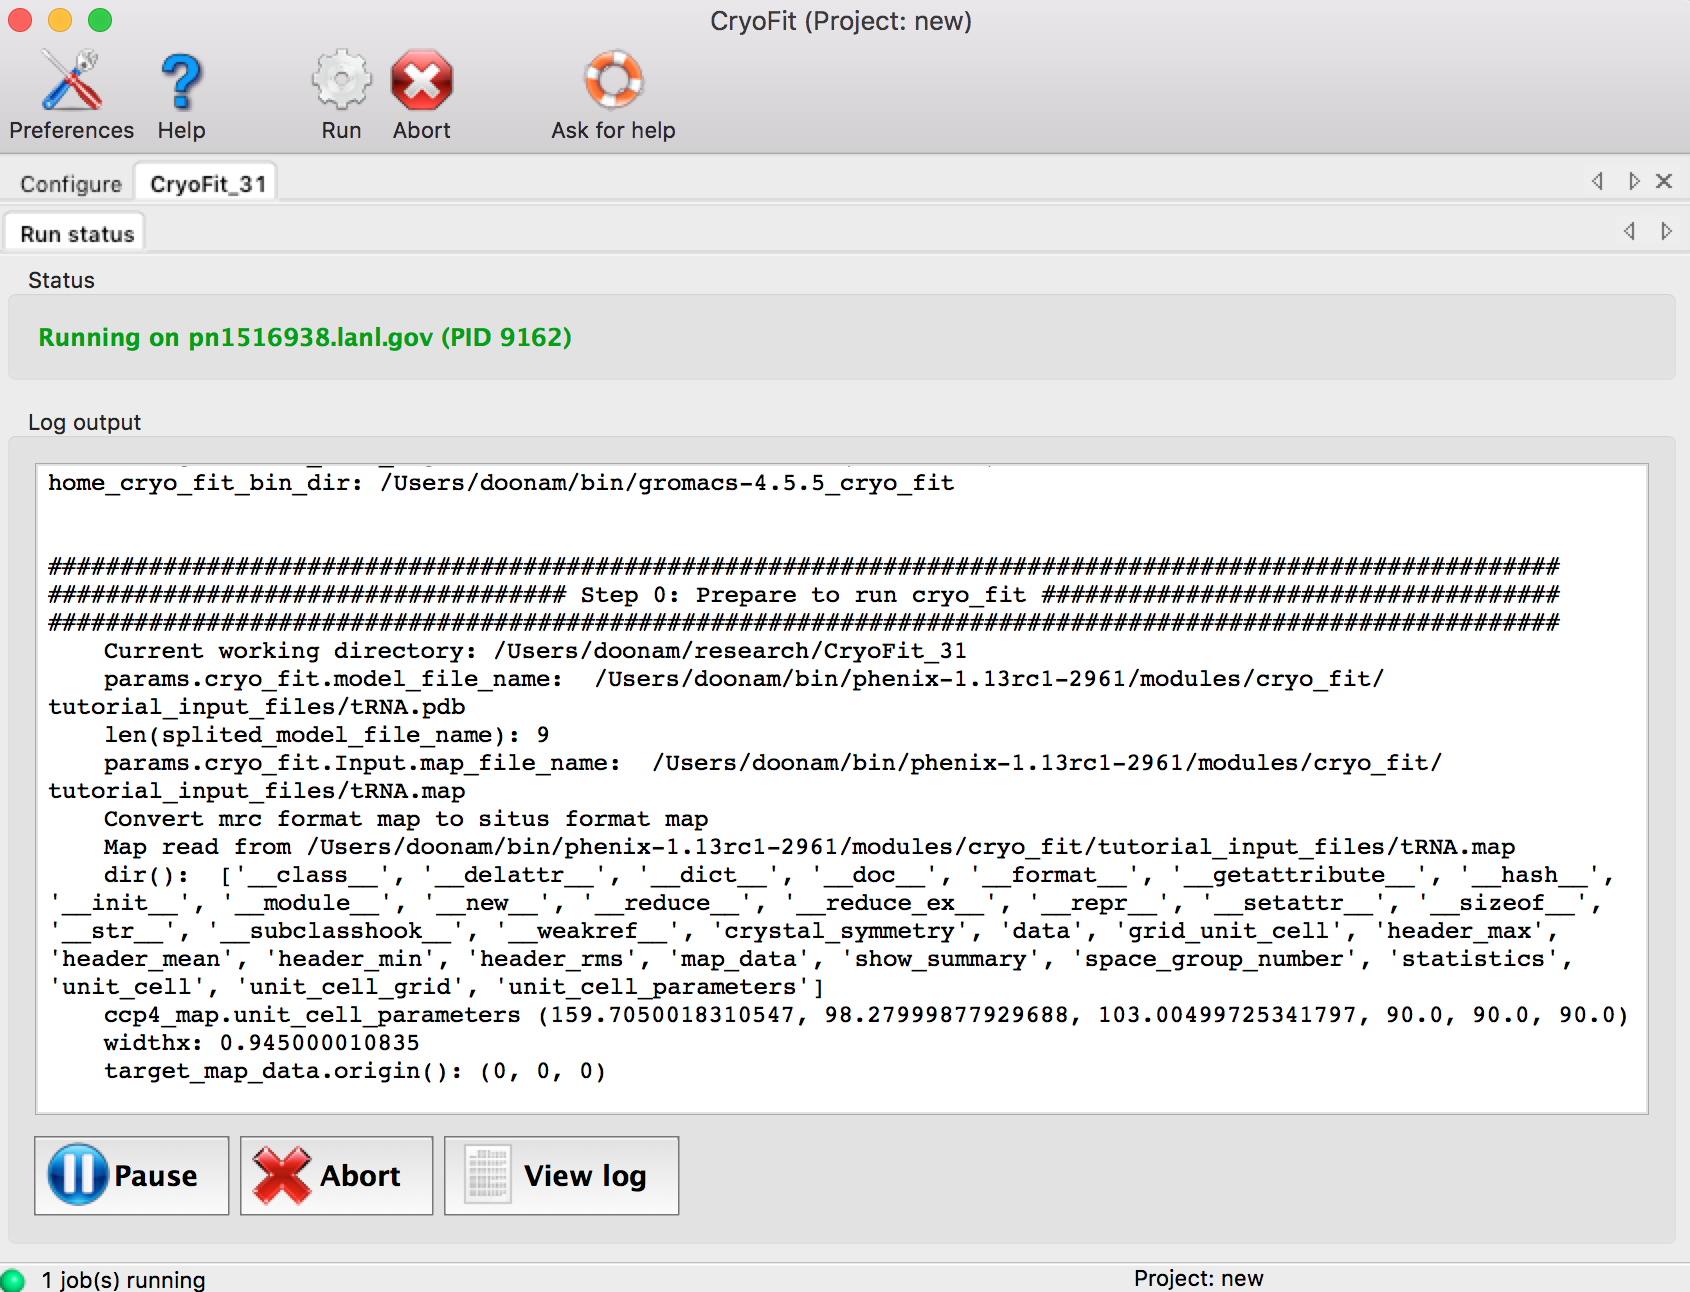Screen dimensions: 1690x1292
Task: Close the CryoFit_31 tab with the X
Action: click(x=1664, y=181)
